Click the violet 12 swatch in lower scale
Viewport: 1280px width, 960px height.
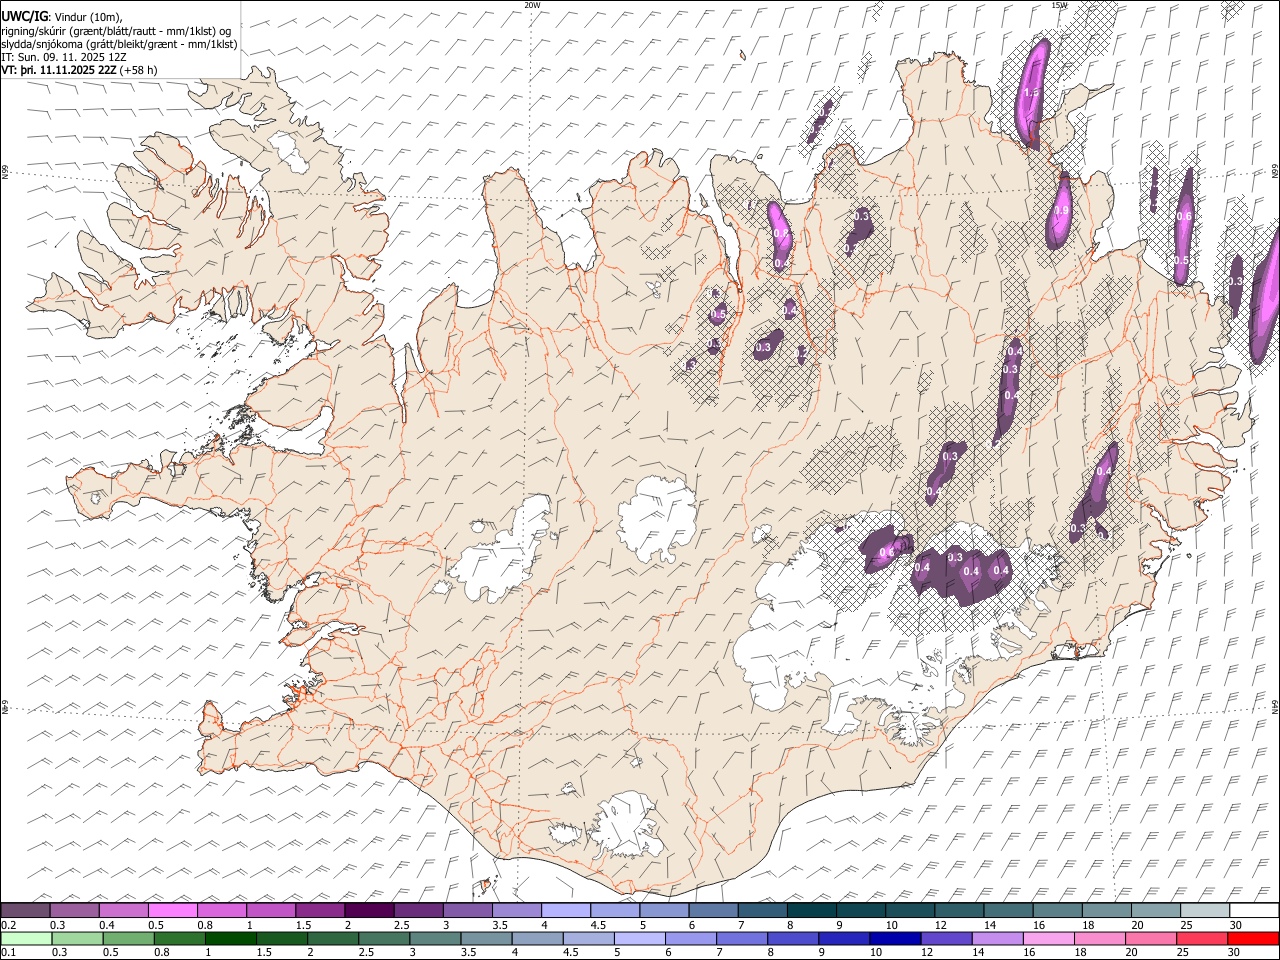pos(947,938)
